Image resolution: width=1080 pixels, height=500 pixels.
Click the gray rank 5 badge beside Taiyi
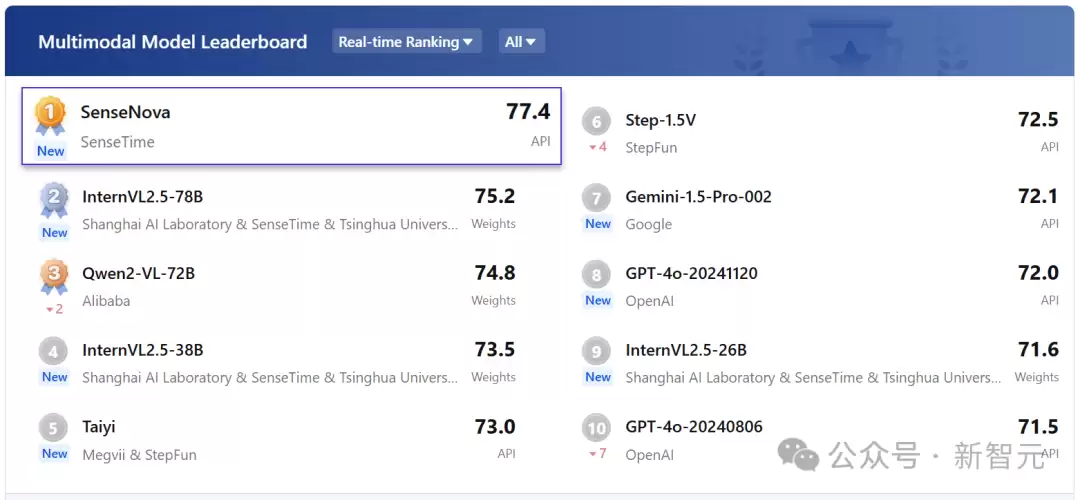(x=53, y=428)
